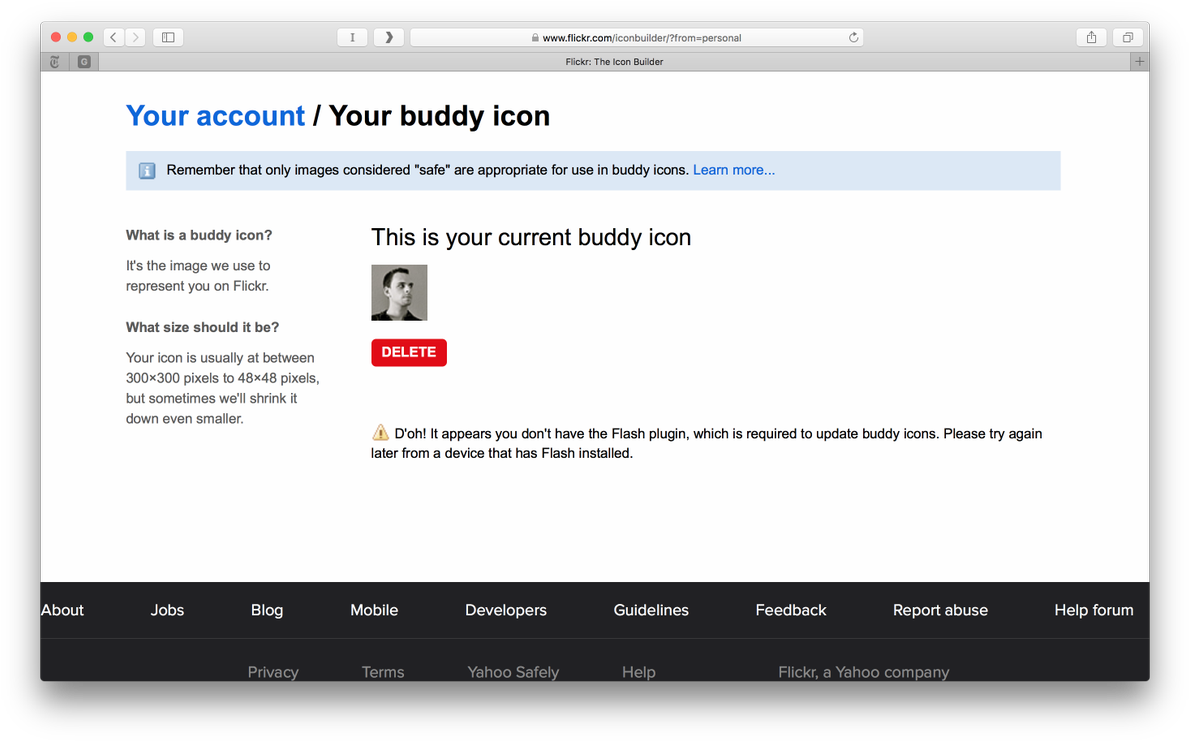Click 'Flickr, a Yahoo company' footer text
Screen dimensions: 1189x741
864,672
